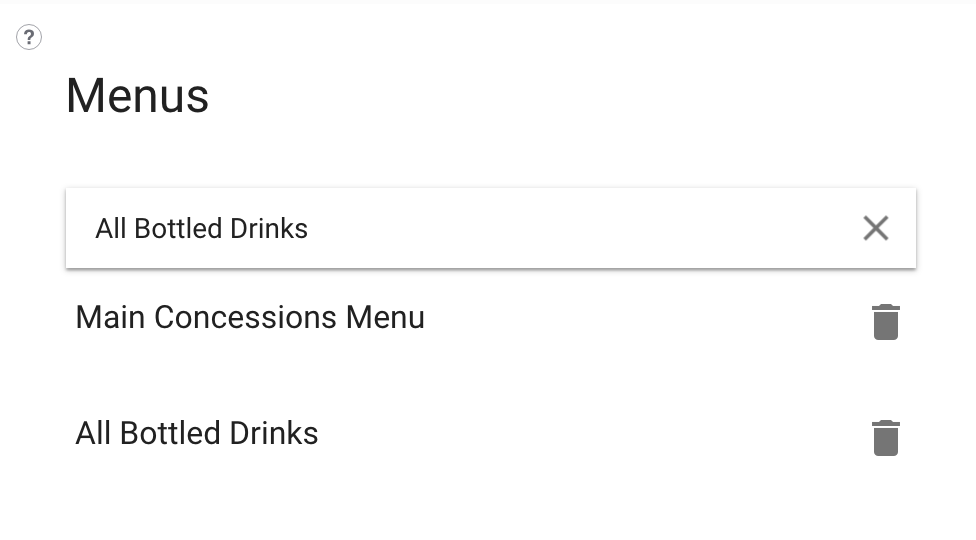The image size is (976, 540).
Task: Remove All Bottled Drinks via trash icon
Action: coord(886,439)
